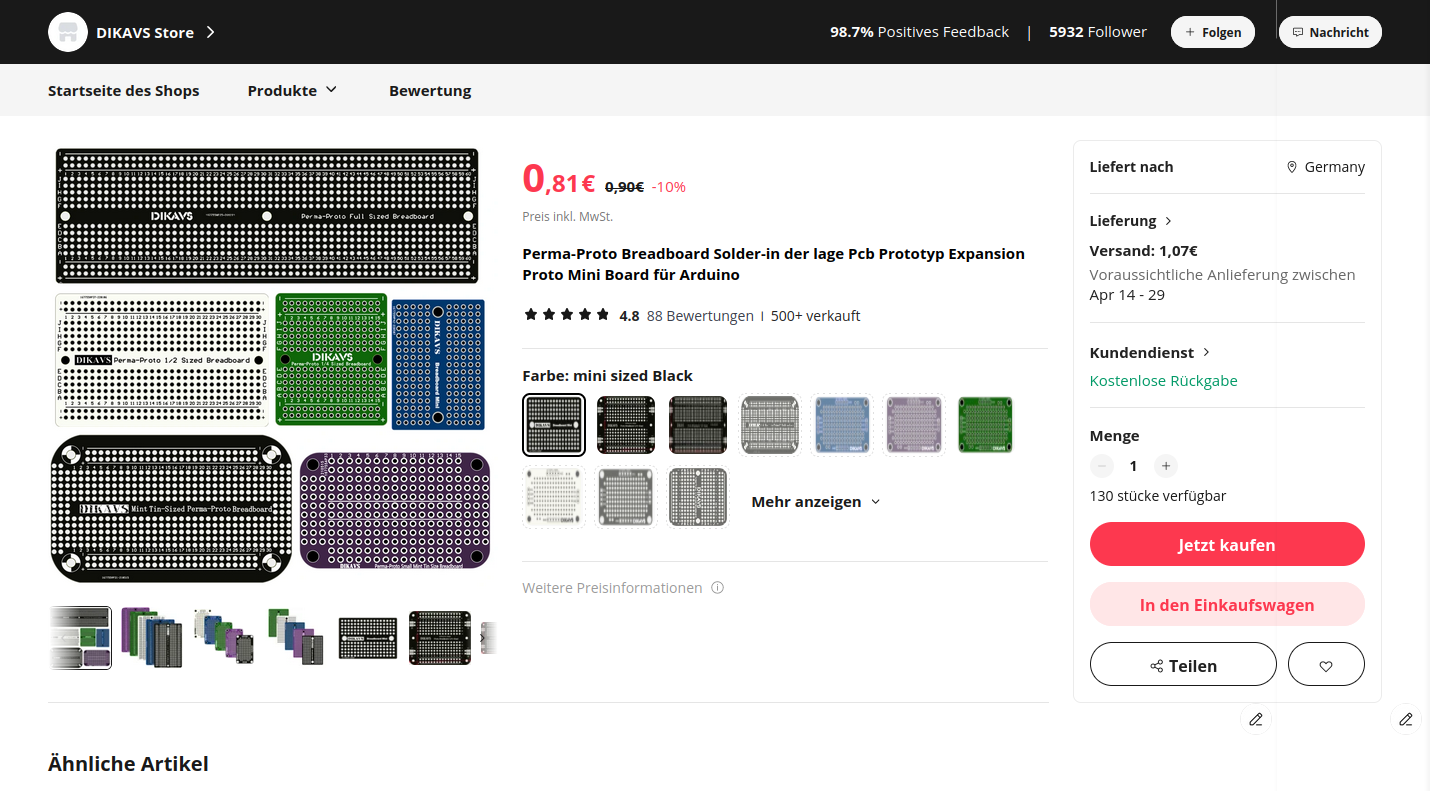Decrease quantity with the minus button

(x=1102, y=466)
